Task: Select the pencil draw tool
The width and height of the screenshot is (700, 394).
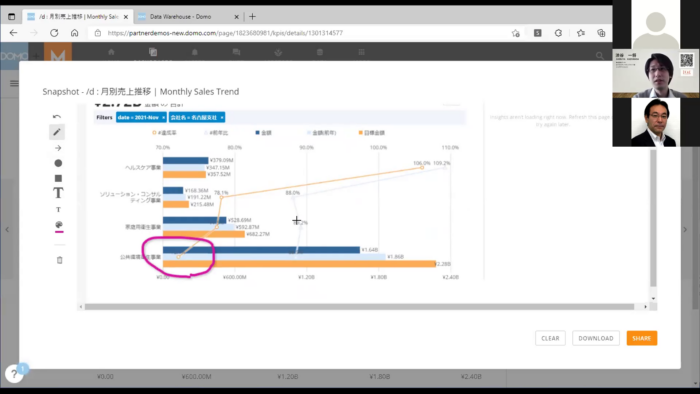Action: [x=57, y=132]
